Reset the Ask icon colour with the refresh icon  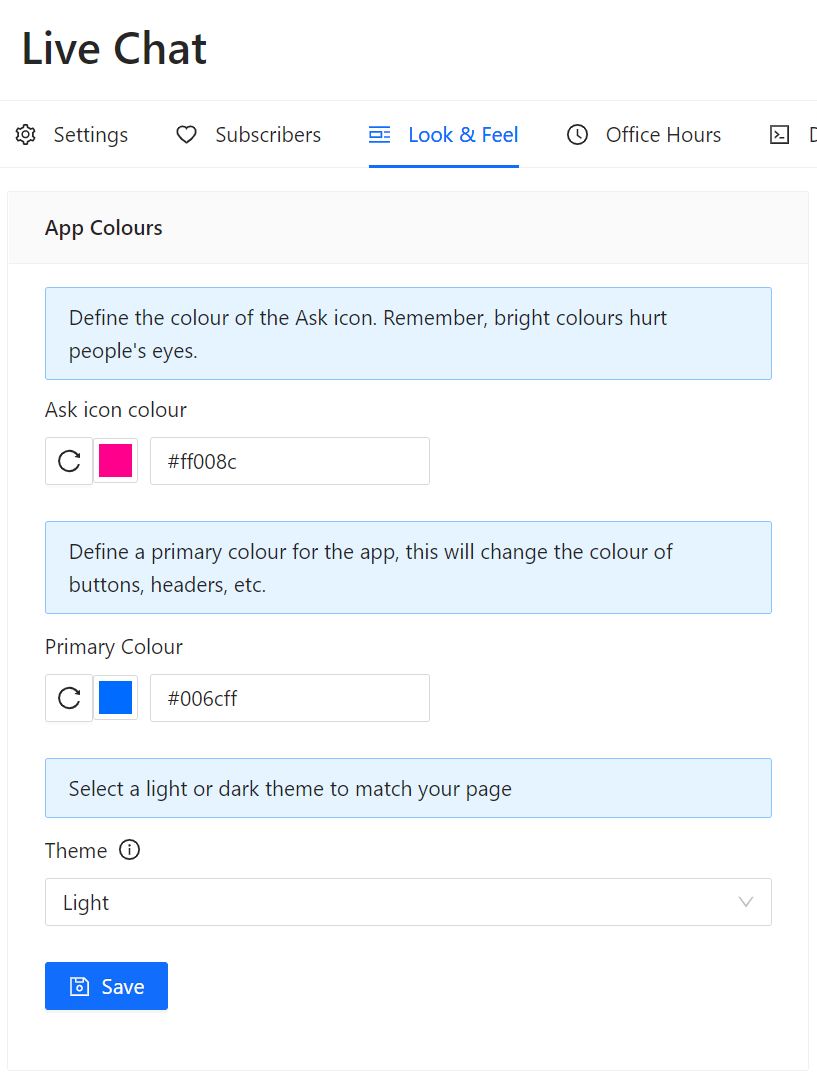click(x=68, y=461)
